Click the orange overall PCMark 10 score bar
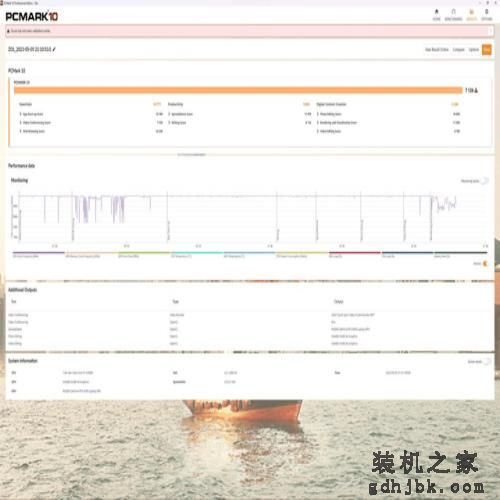This screenshot has width=500, height=500. [238, 90]
